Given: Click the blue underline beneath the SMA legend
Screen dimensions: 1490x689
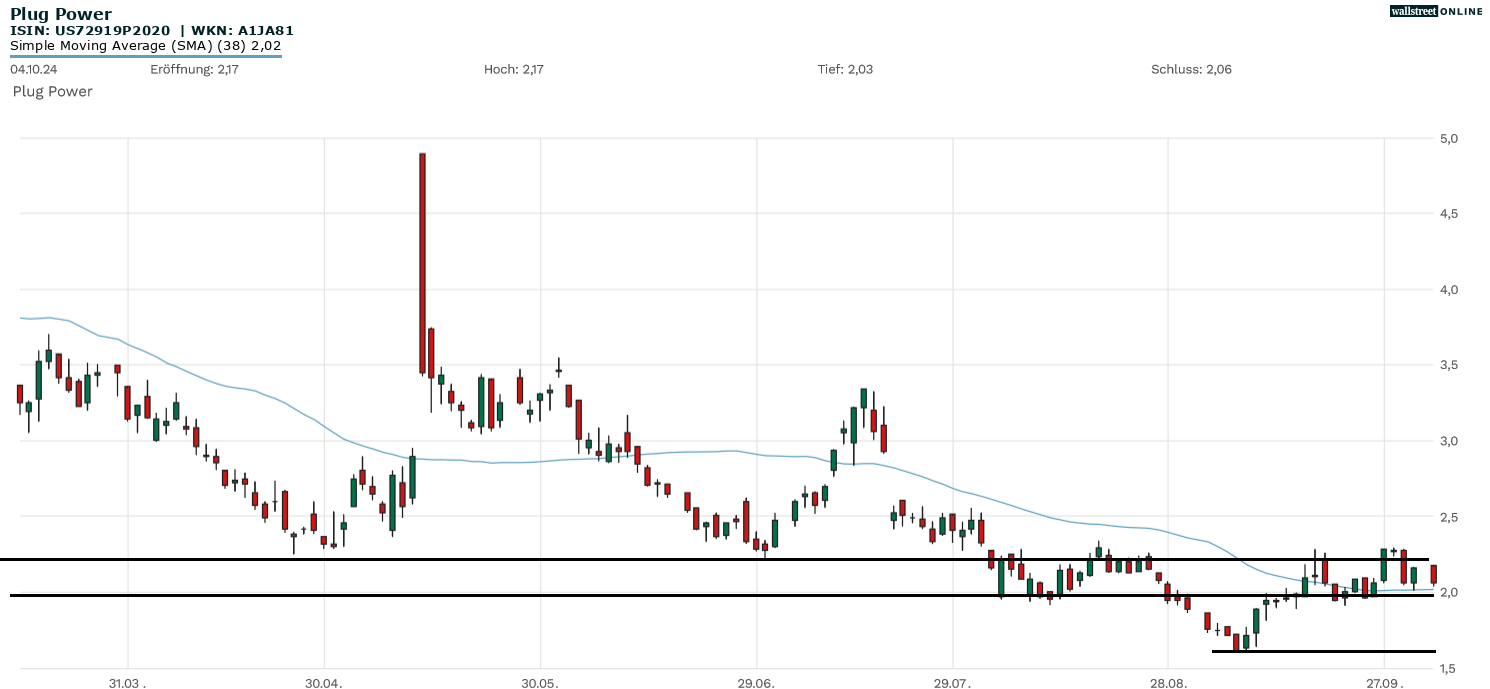Looking at the screenshot, I should [145, 56].
